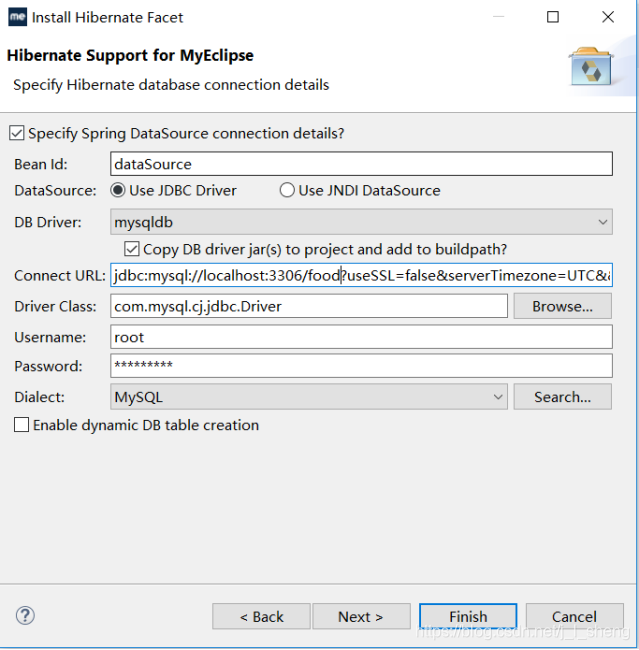Toggle Copy DB driver jar(s) to project checkbox
The width and height of the screenshot is (639, 650).
(x=131, y=249)
